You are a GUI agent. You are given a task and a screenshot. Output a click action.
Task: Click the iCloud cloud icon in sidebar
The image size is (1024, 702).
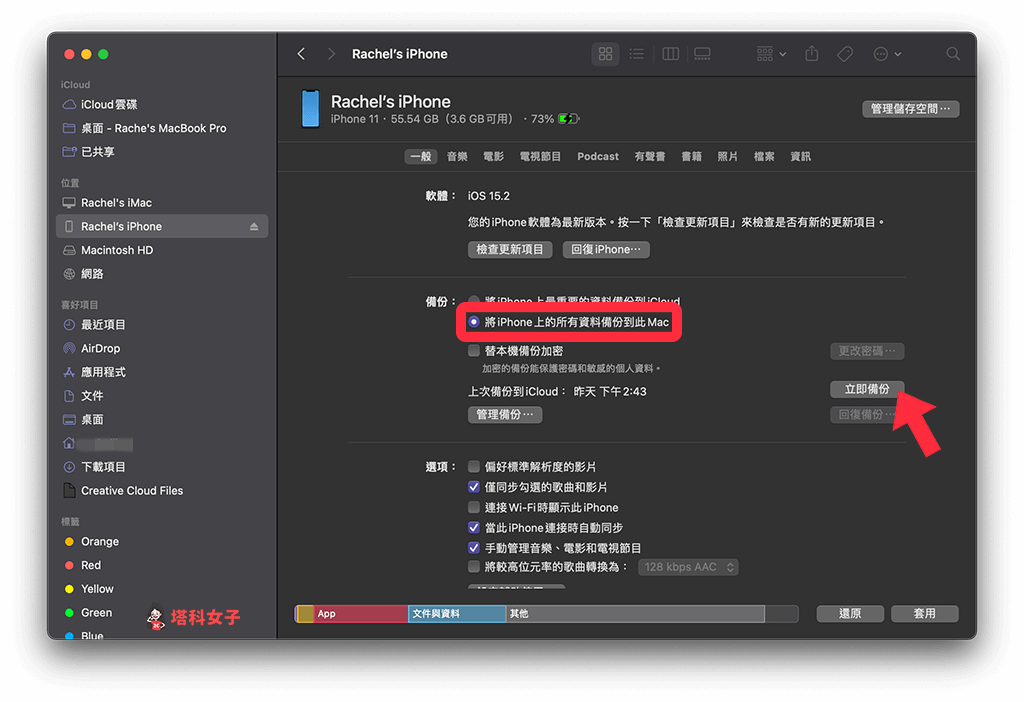[69, 104]
